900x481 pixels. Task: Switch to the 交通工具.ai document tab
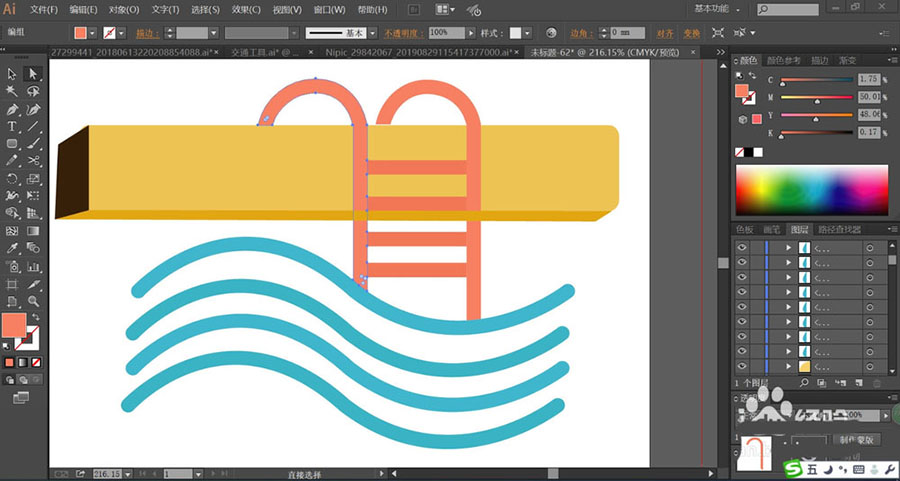click(263, 52)
